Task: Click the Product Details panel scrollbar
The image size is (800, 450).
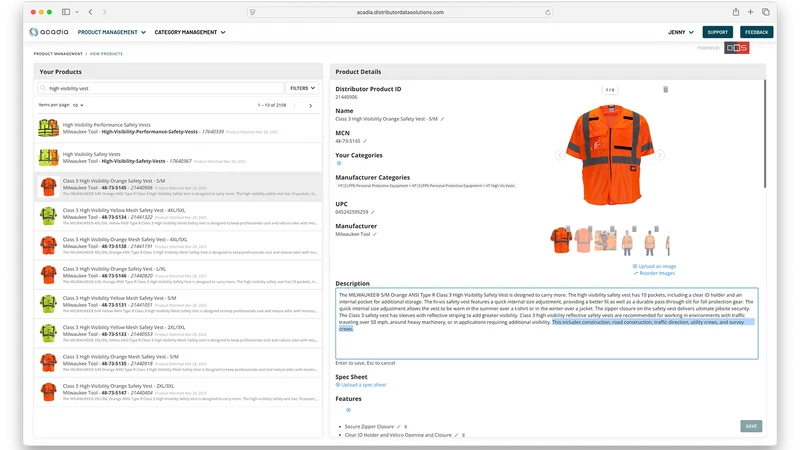Action: click(x=764, y=134)
